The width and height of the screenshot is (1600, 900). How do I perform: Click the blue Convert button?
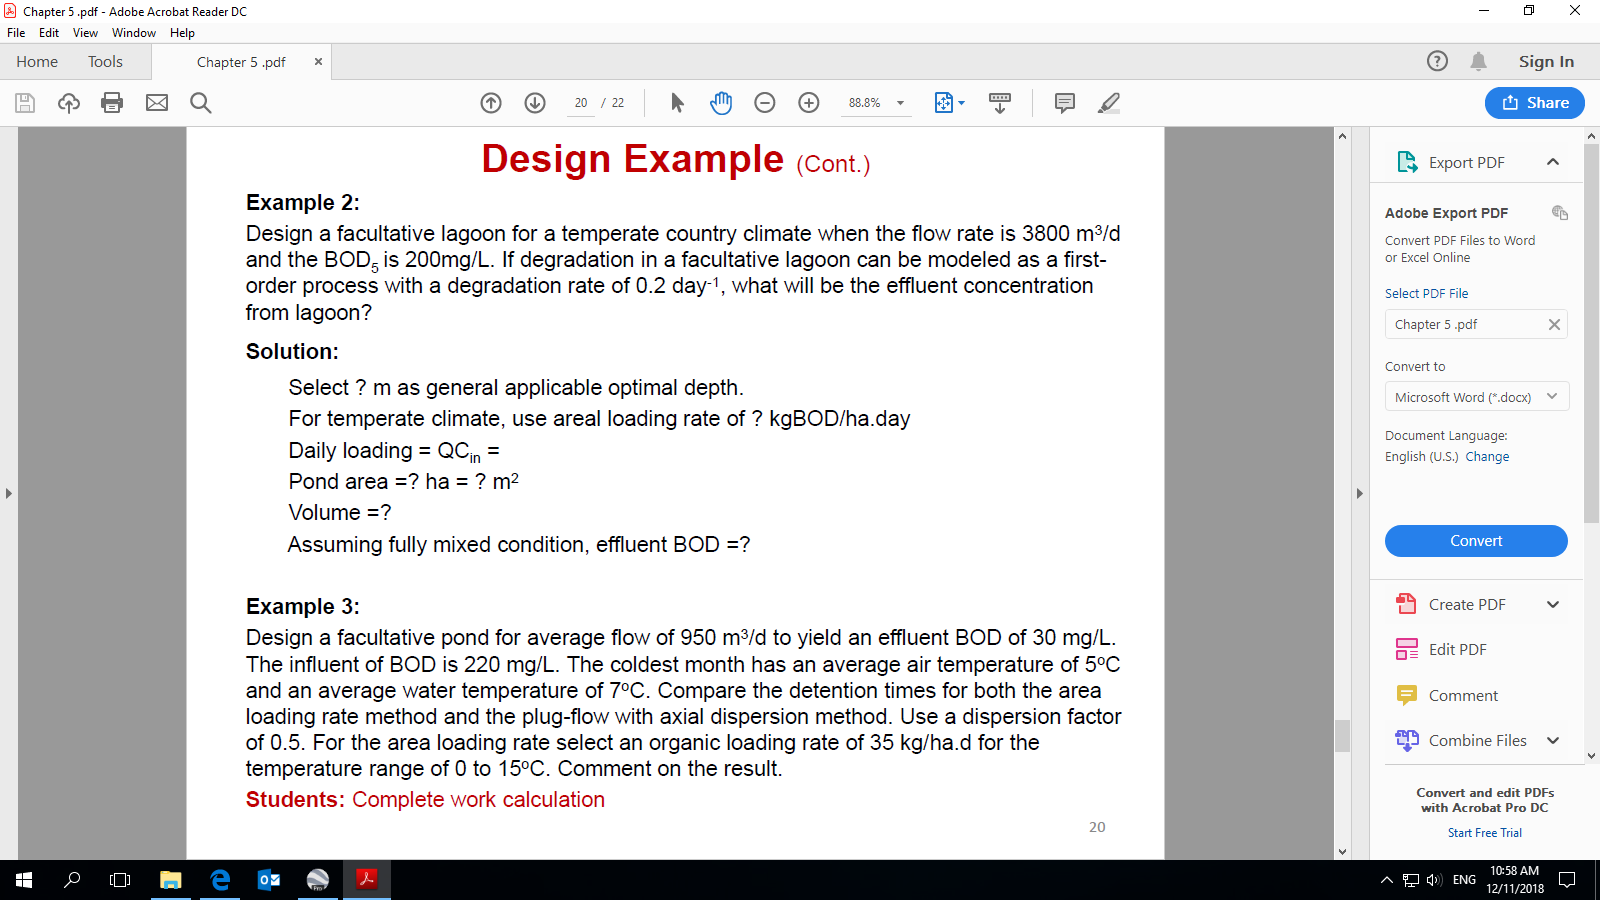[x=1476, y=541]
